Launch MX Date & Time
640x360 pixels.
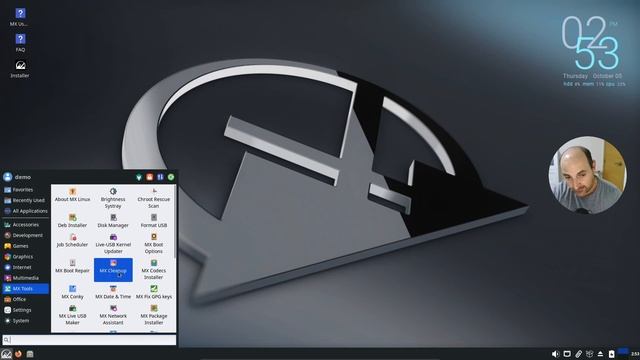click(x=113, y=292)
